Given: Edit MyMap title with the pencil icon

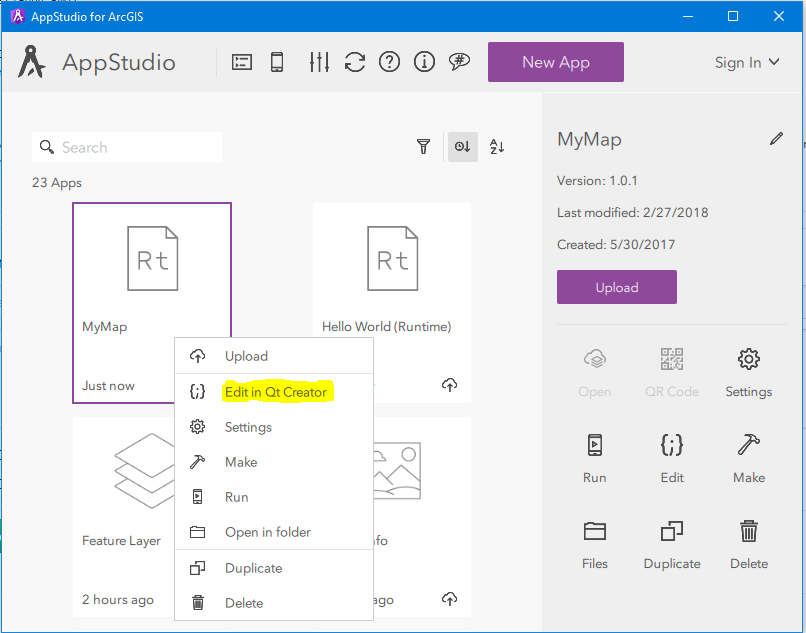Looking at the screenshot, I should tap(776, 139).
